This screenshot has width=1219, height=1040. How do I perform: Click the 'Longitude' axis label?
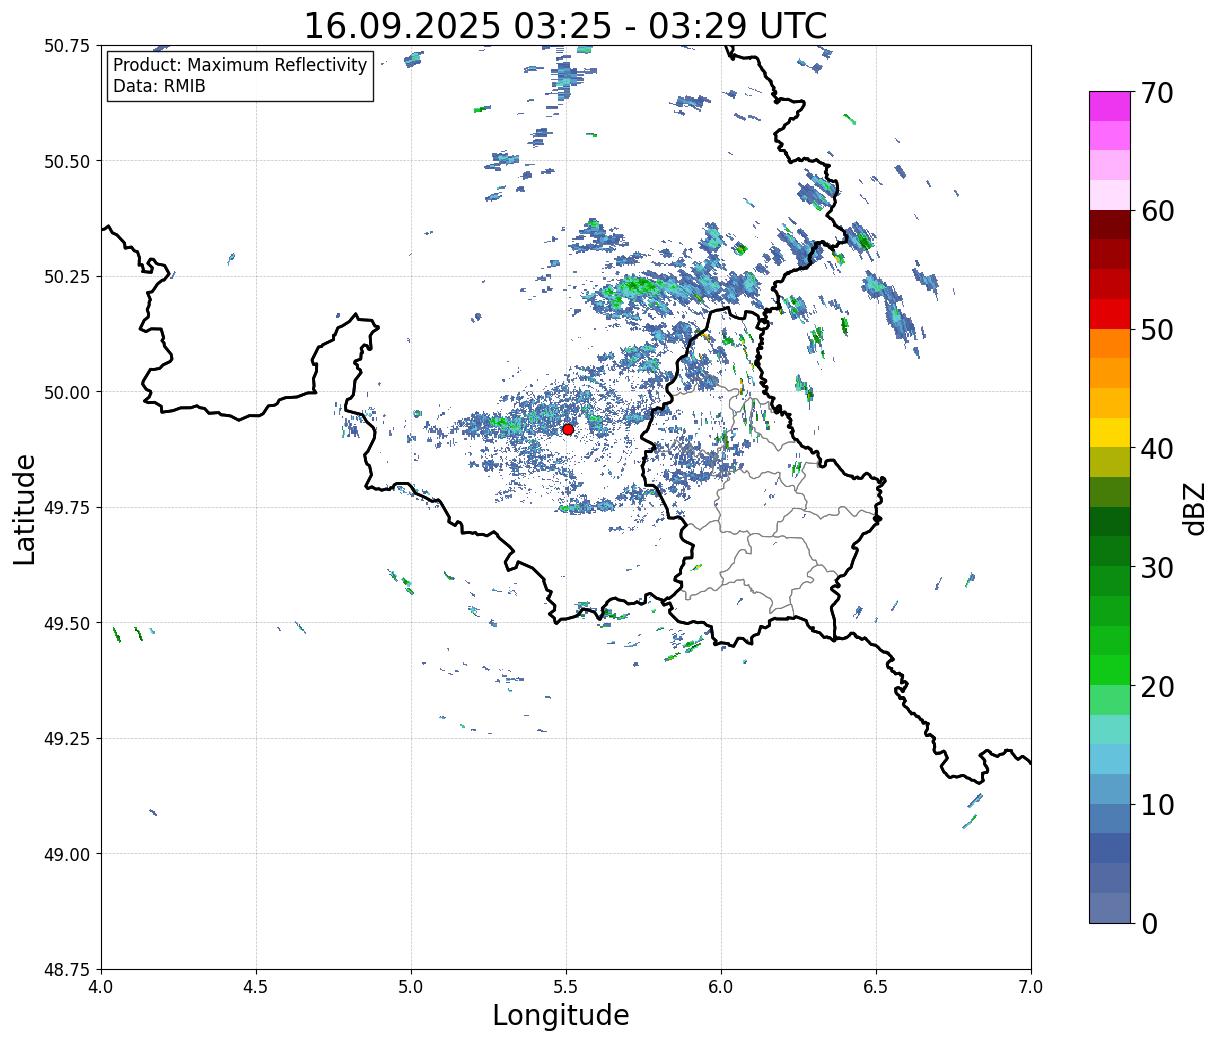(561, 1016)
